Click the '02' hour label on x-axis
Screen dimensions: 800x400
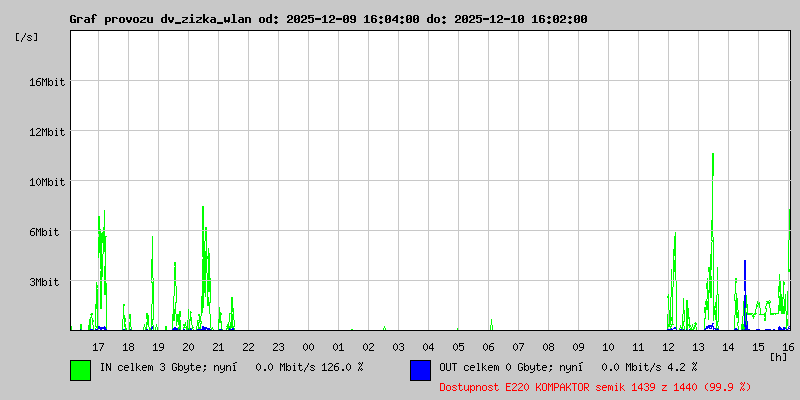click(x=369, y=347)
